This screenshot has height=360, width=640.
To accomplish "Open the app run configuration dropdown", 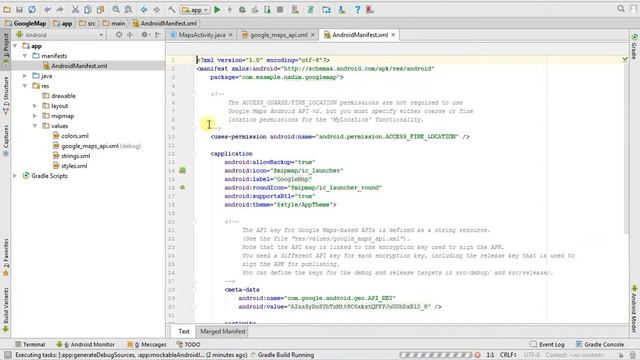I will 196,9.
